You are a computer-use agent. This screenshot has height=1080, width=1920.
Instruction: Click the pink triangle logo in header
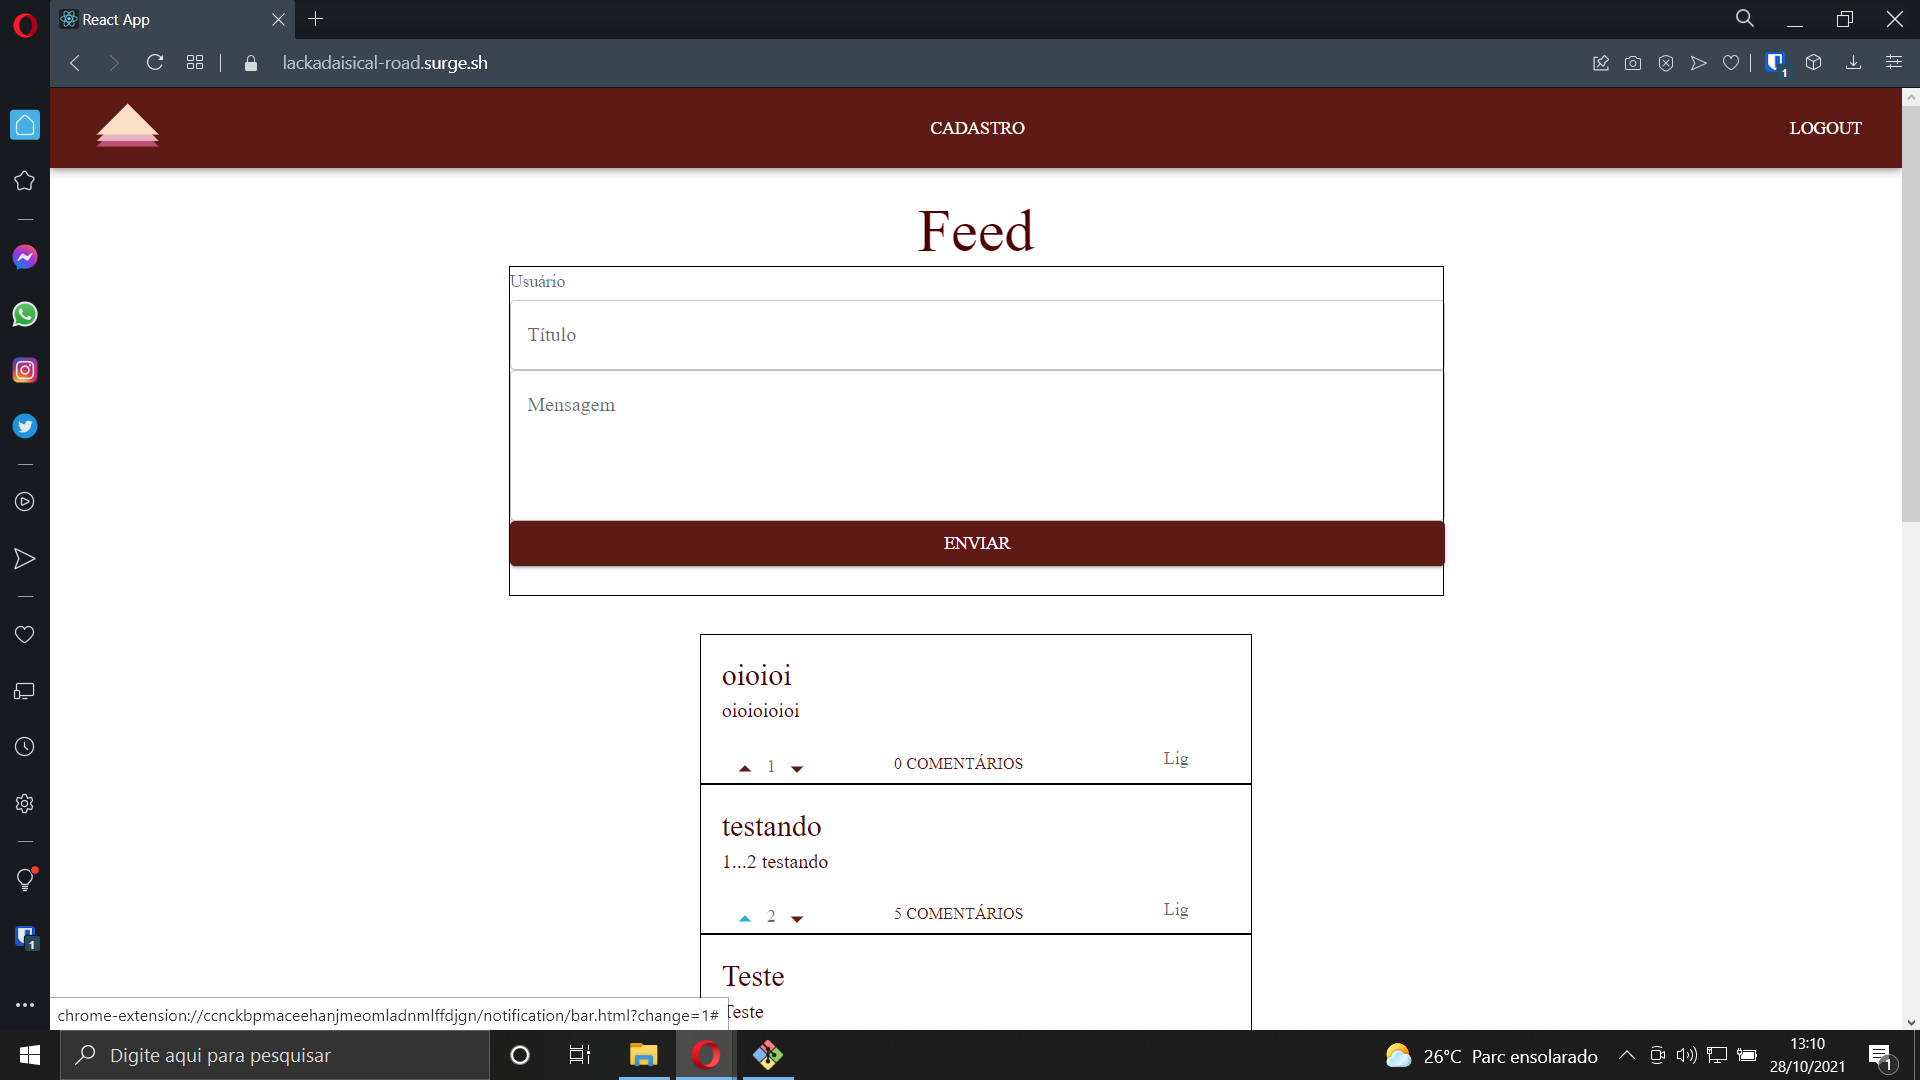pos(127,126)
